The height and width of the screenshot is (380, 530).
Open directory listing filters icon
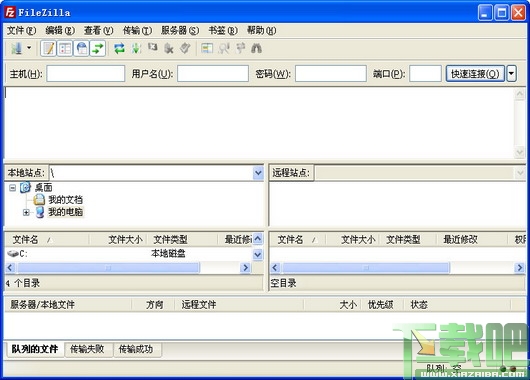[207, 48]
